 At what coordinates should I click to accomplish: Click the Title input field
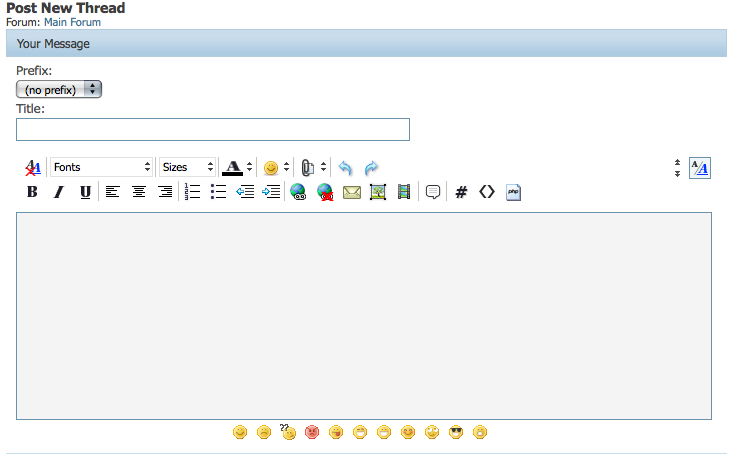pyautogui.click(x=213, y=130)
